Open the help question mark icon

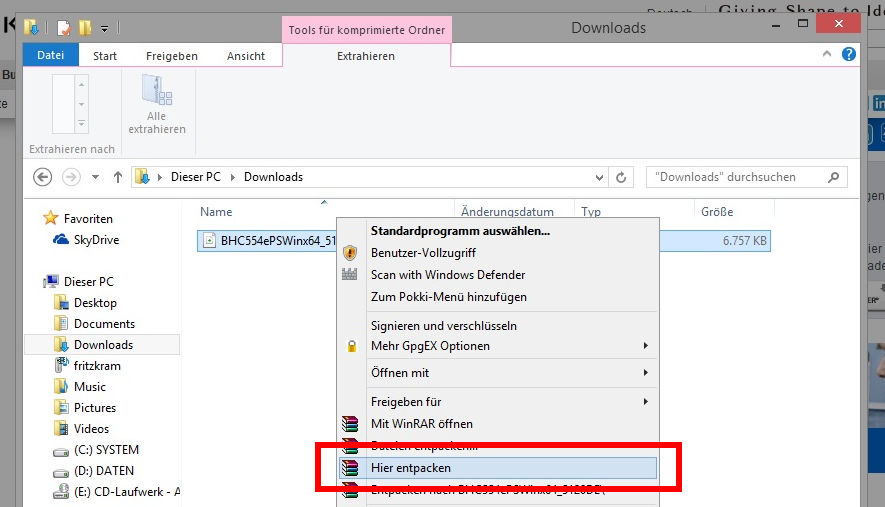pyautogui.click(x=848, y=54)
